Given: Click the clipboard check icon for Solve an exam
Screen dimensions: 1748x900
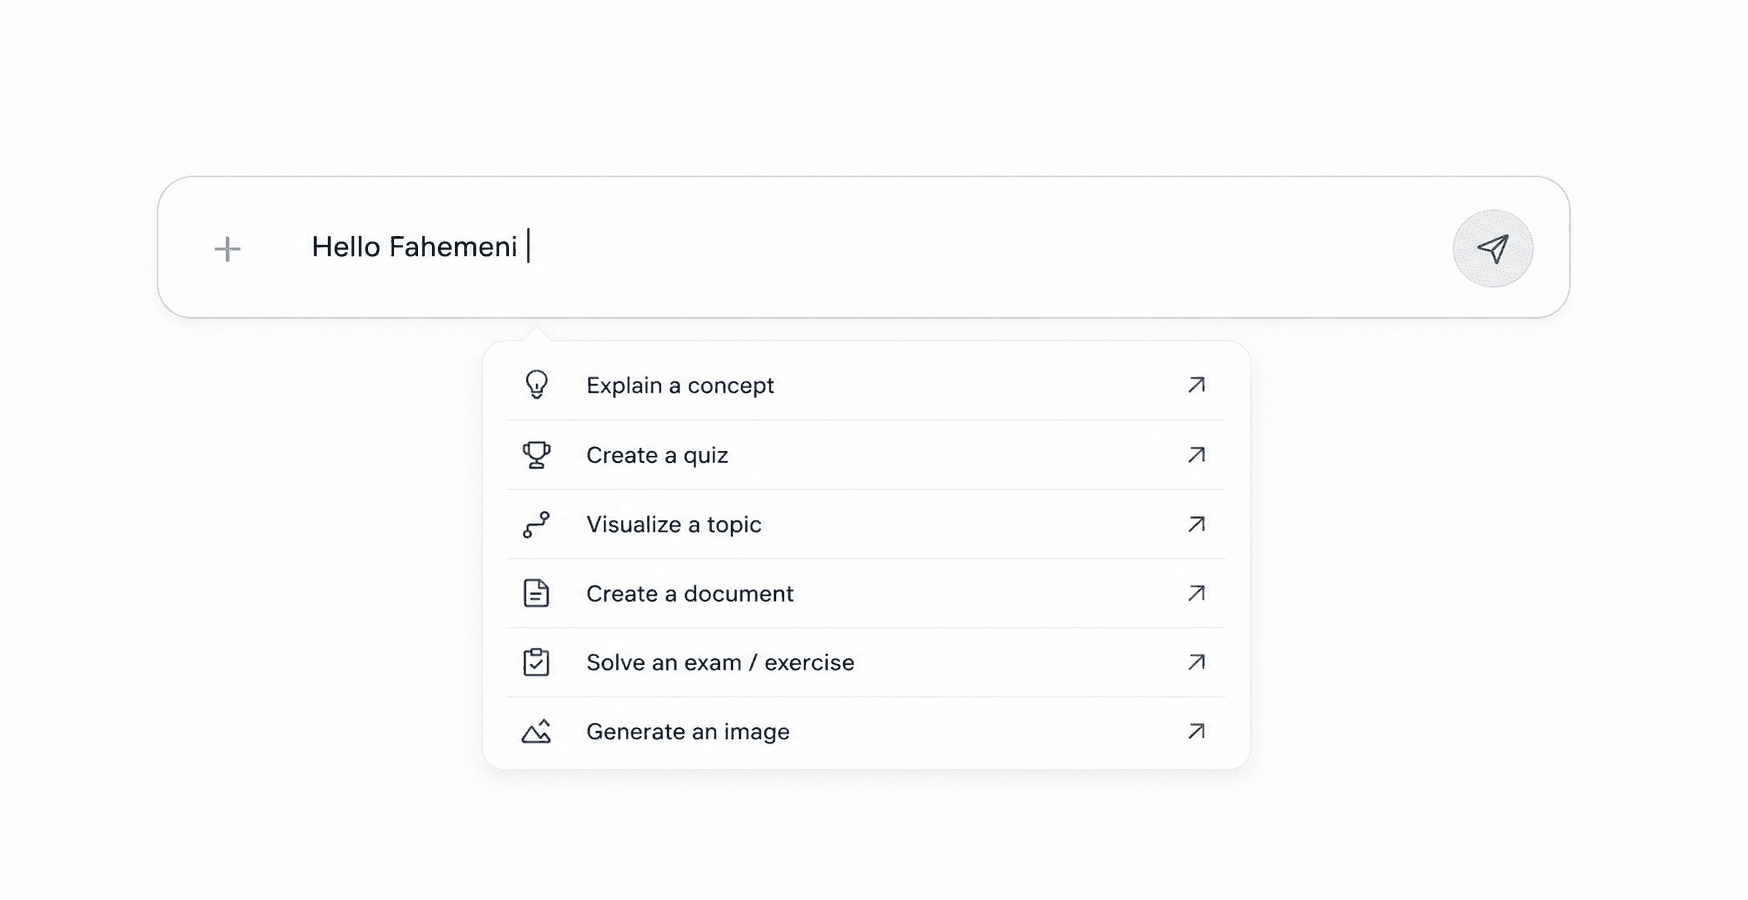Looking at the screenshot, I should [536, 662].
